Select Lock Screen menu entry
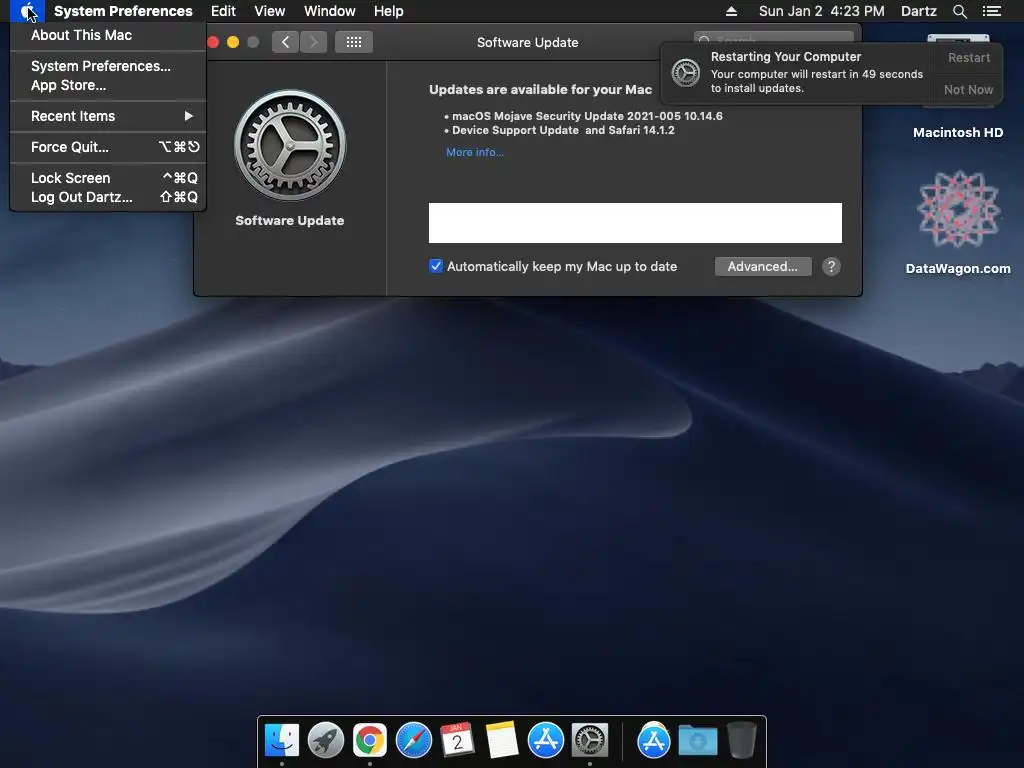 pyautogui.click(x=108, y=178)
